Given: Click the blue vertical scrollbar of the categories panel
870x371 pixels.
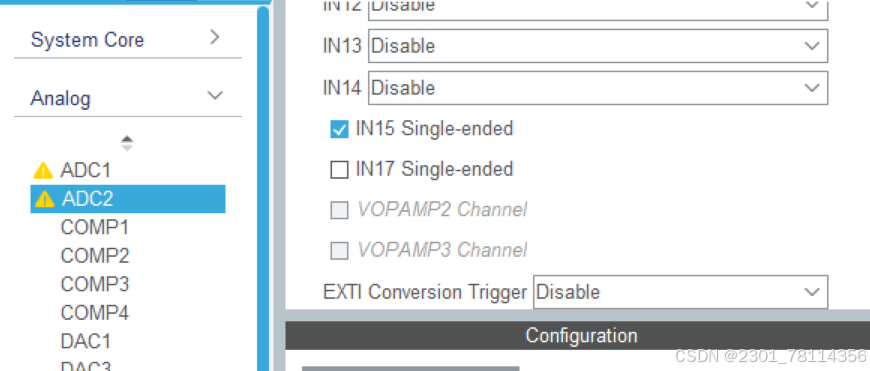Looking at the screenshot, I should click(x=263, y=189).
